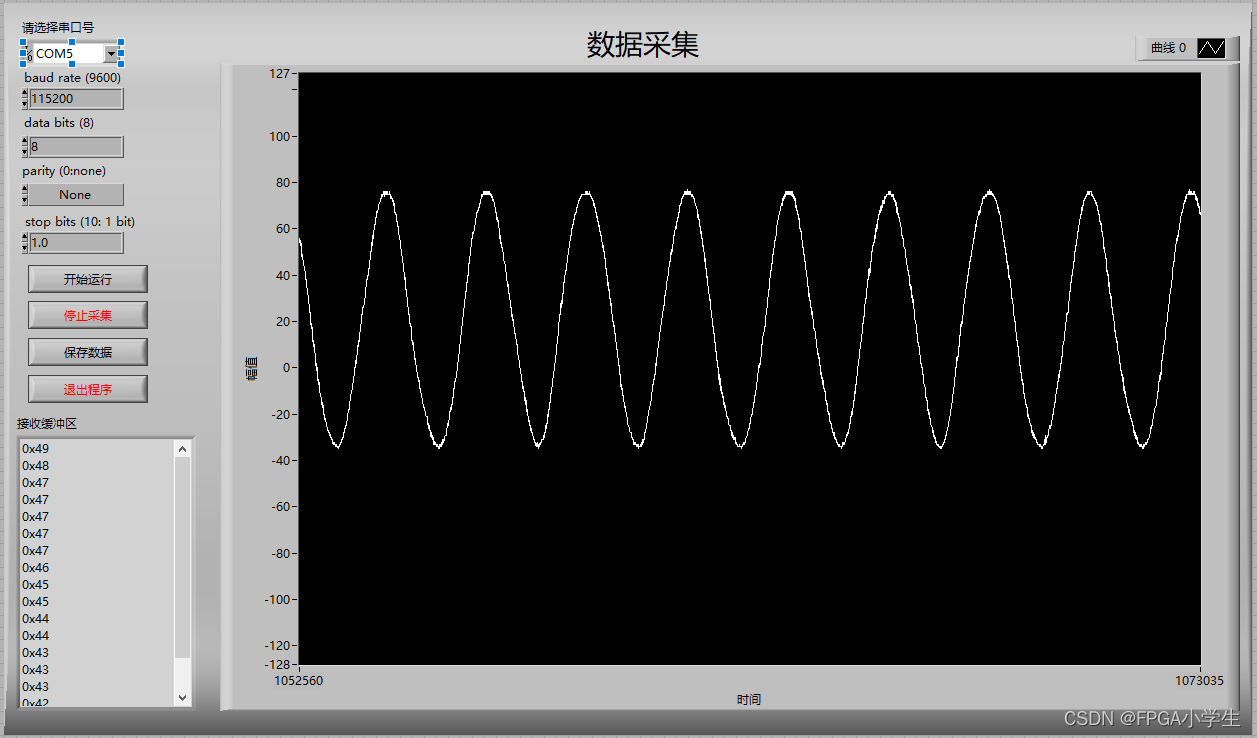Select the 0x48 row in receive buffer
The height and width of the screenshot is (738, 1257).
(96, 466)
